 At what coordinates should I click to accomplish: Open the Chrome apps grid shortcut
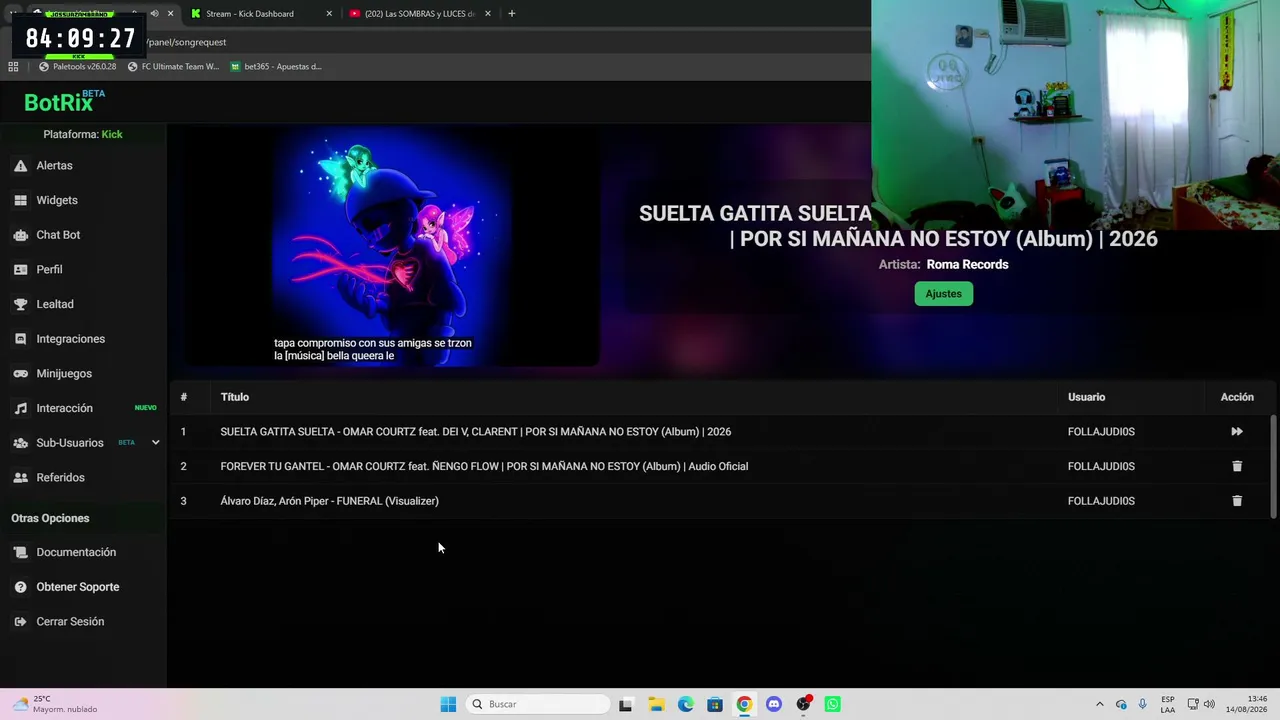tap(13, 67)
